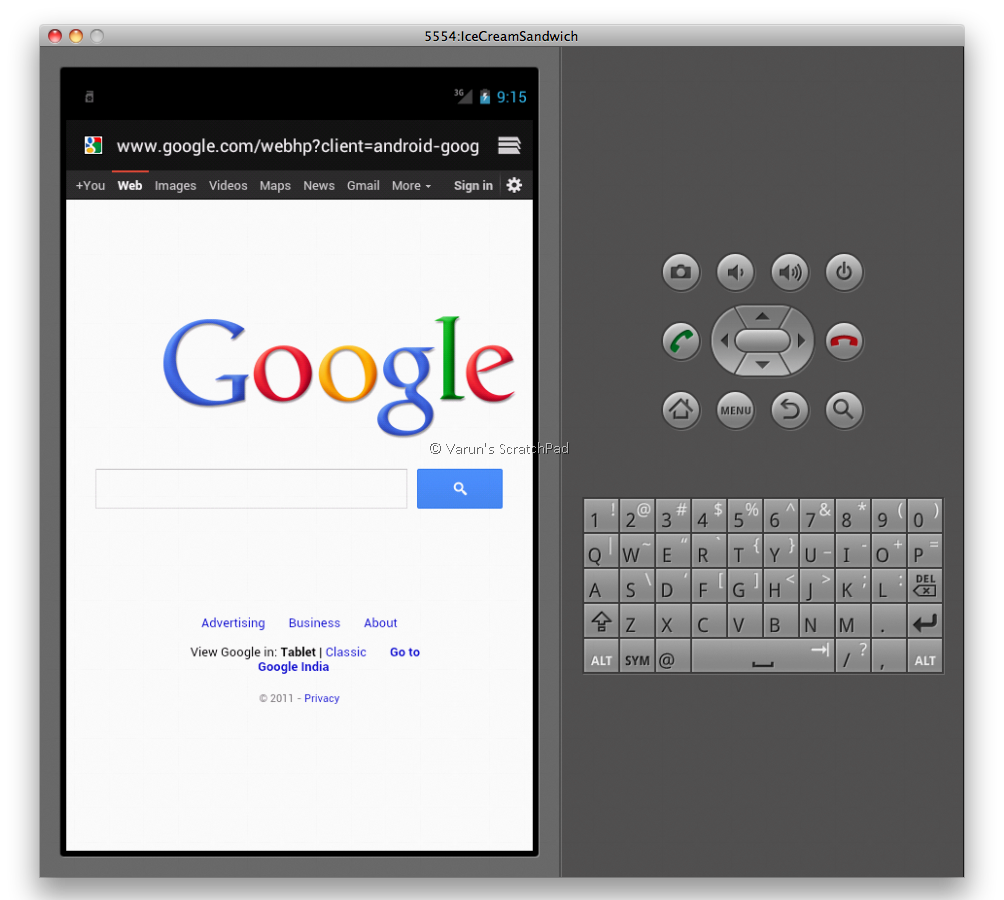Click the emulator camera button
Image resolution: width=1004 pixels, height=900 pixels.
[x=681, y=272]
